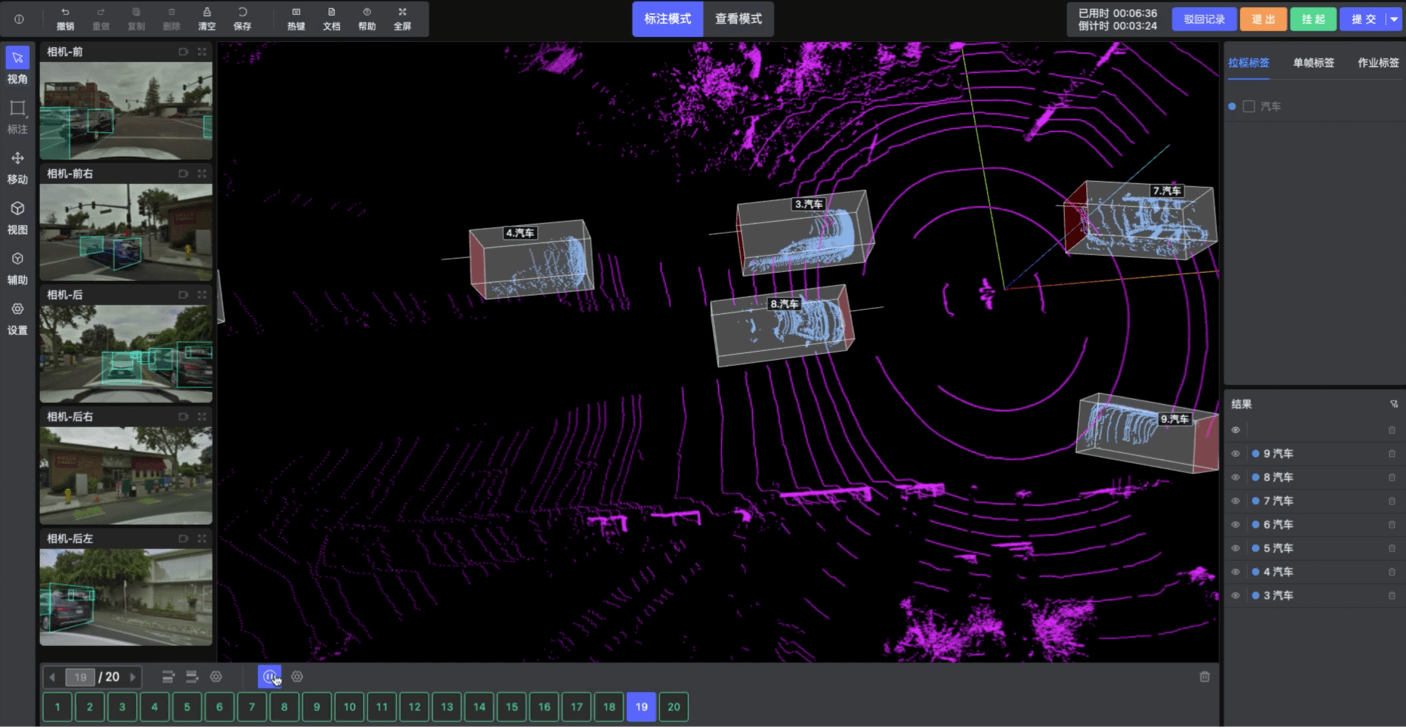Click the second frame list layout icon
Viewport: 1406px width, 728px height.
pos(192,677)
